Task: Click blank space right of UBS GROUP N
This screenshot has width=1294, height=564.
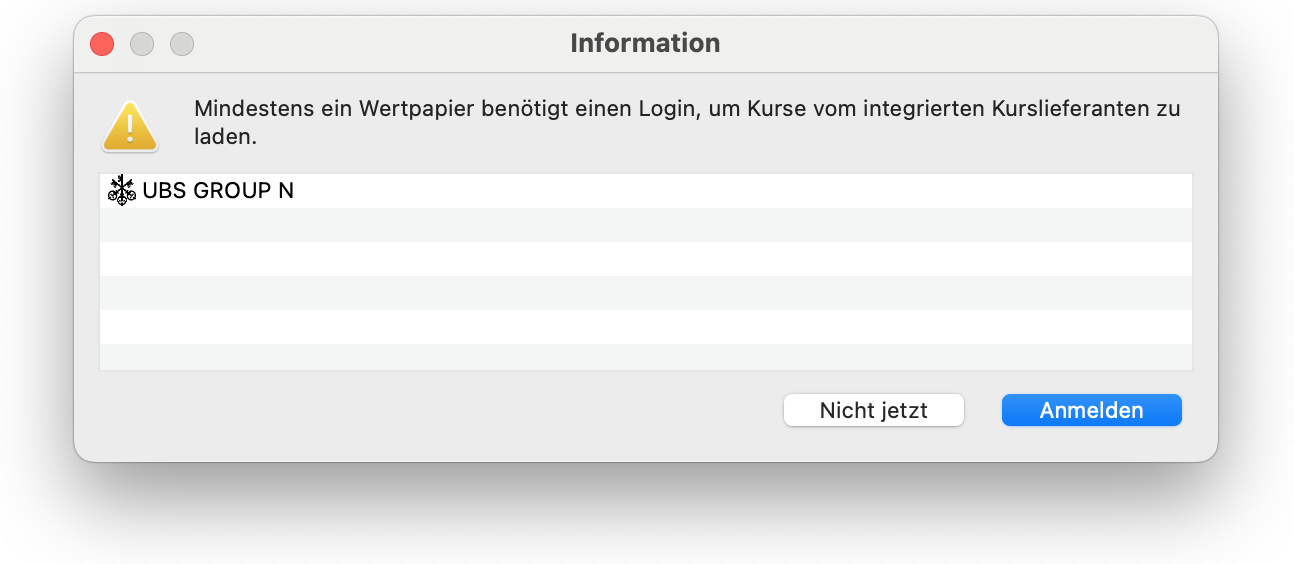Action: [x=740, y=190]
